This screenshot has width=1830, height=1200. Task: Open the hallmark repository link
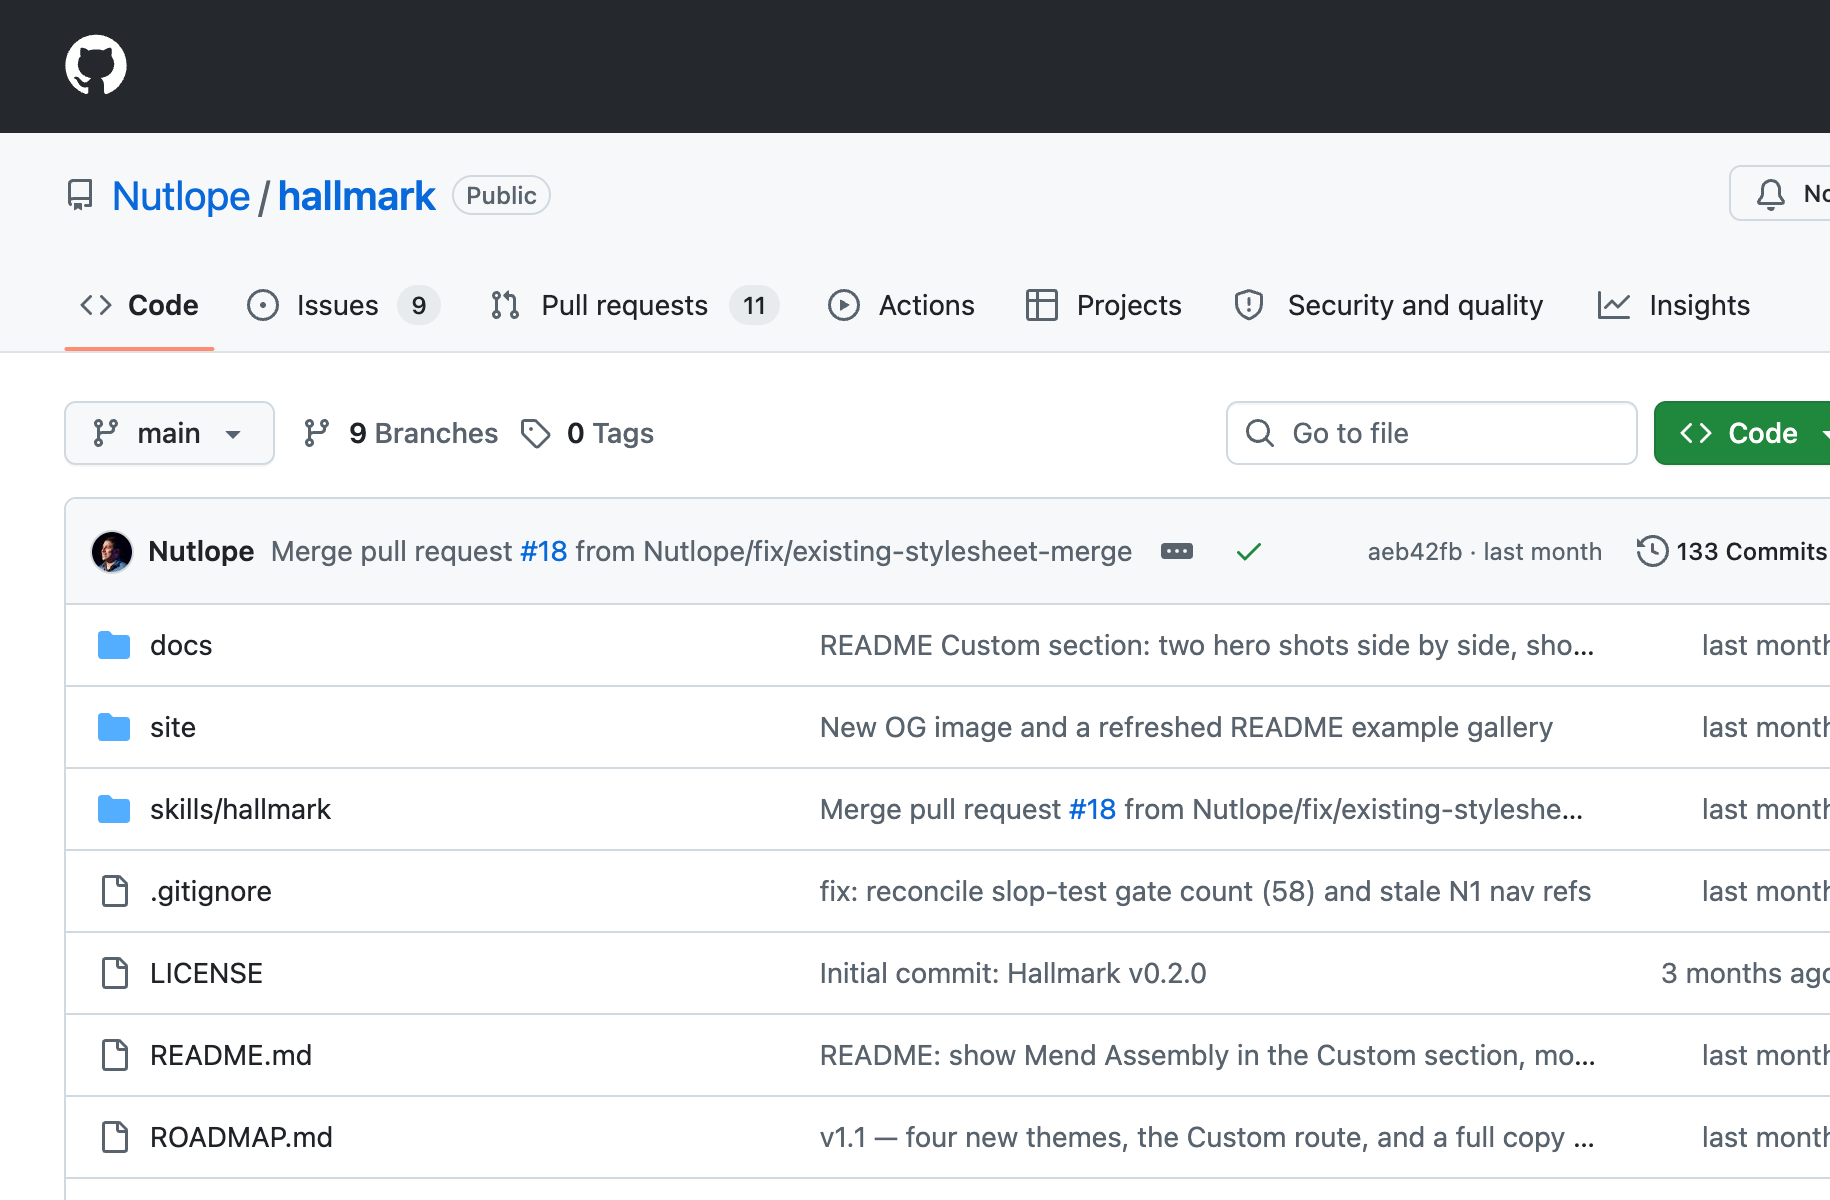coord(356,196)
